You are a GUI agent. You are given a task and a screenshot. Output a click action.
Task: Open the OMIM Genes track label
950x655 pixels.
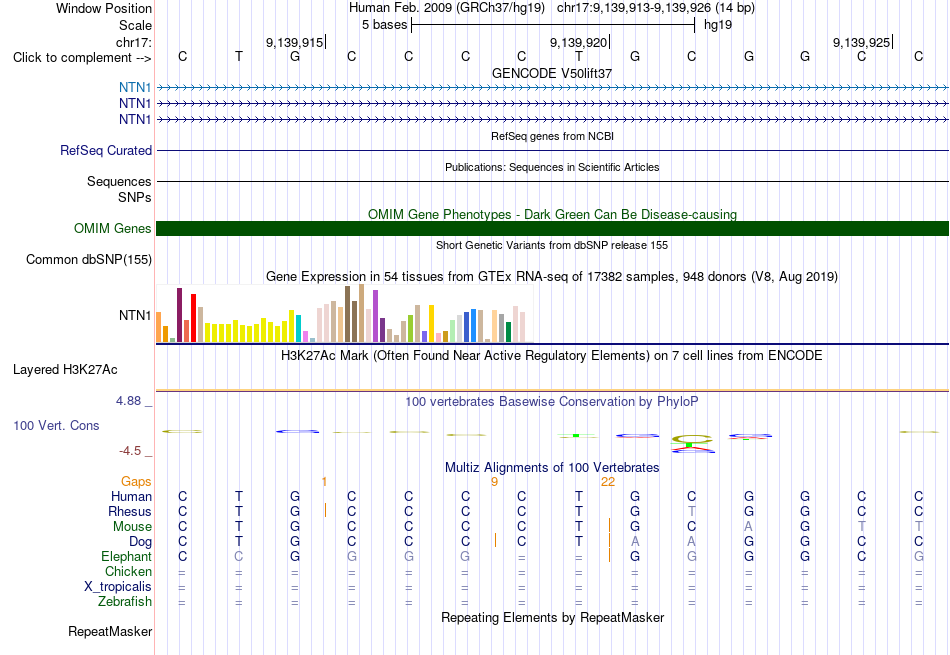[x=112, y=228]
